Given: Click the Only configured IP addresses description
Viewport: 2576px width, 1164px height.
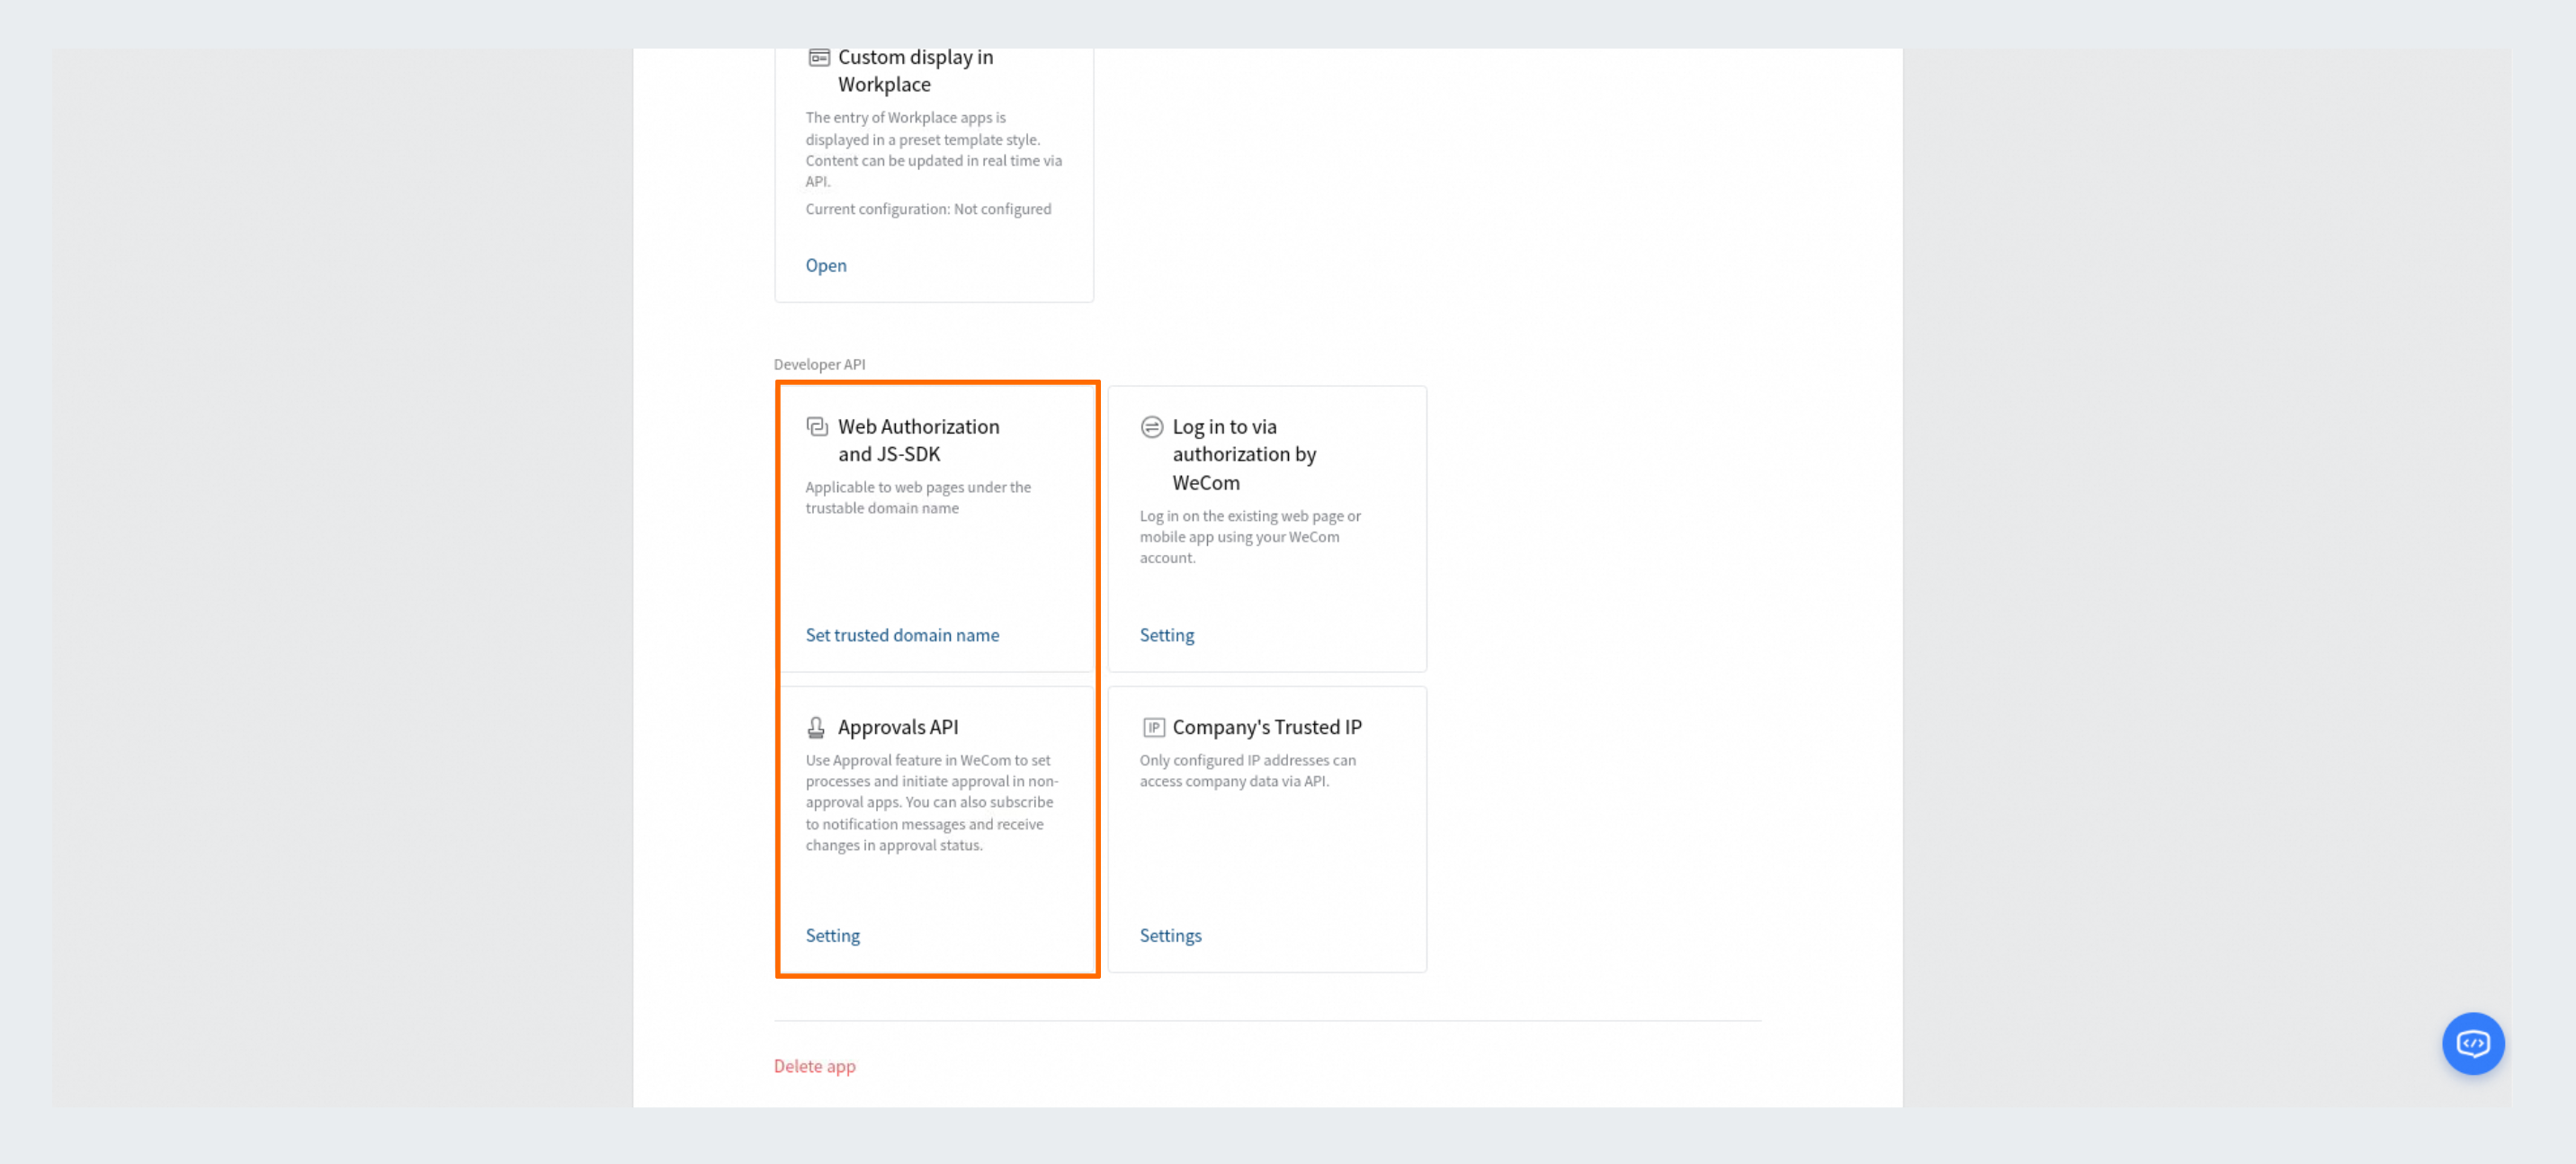Looking at the screenshot, I should 1247,771.
